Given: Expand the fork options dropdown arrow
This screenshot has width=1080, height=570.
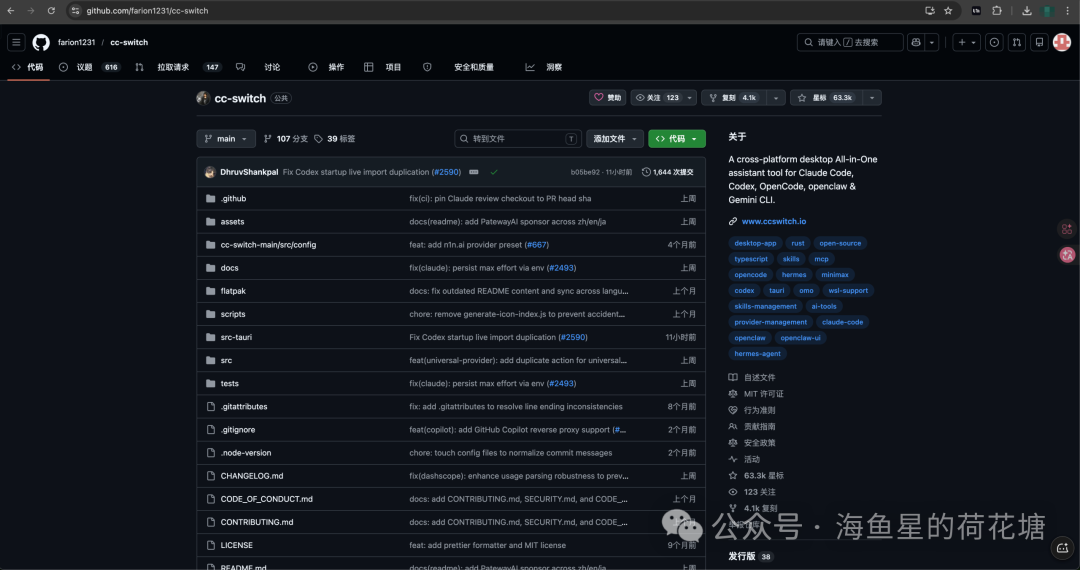Looking at the screenshot, I should 776,98.
